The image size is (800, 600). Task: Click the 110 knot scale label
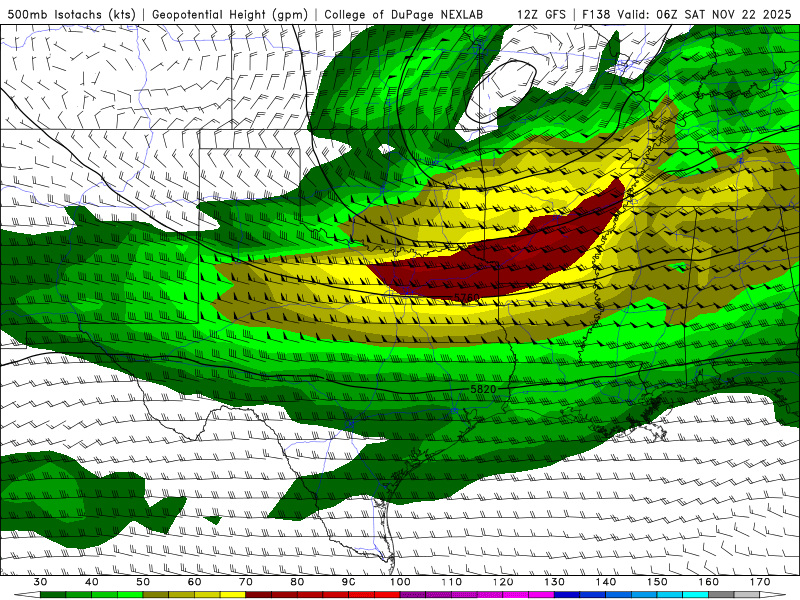tap(452, 582)
